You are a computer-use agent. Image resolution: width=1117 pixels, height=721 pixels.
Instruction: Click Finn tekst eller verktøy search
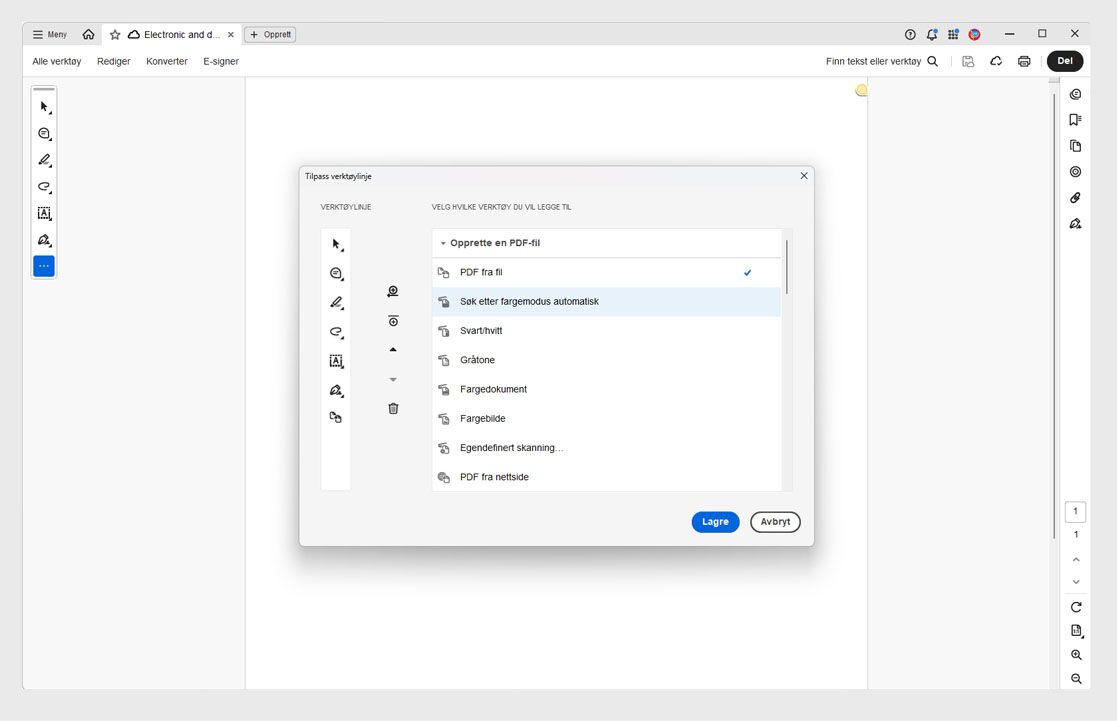pos(882,61)
